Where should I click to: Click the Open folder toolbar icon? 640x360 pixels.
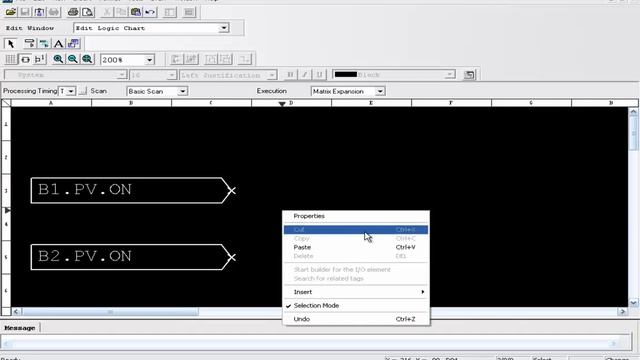pos(11,12)
